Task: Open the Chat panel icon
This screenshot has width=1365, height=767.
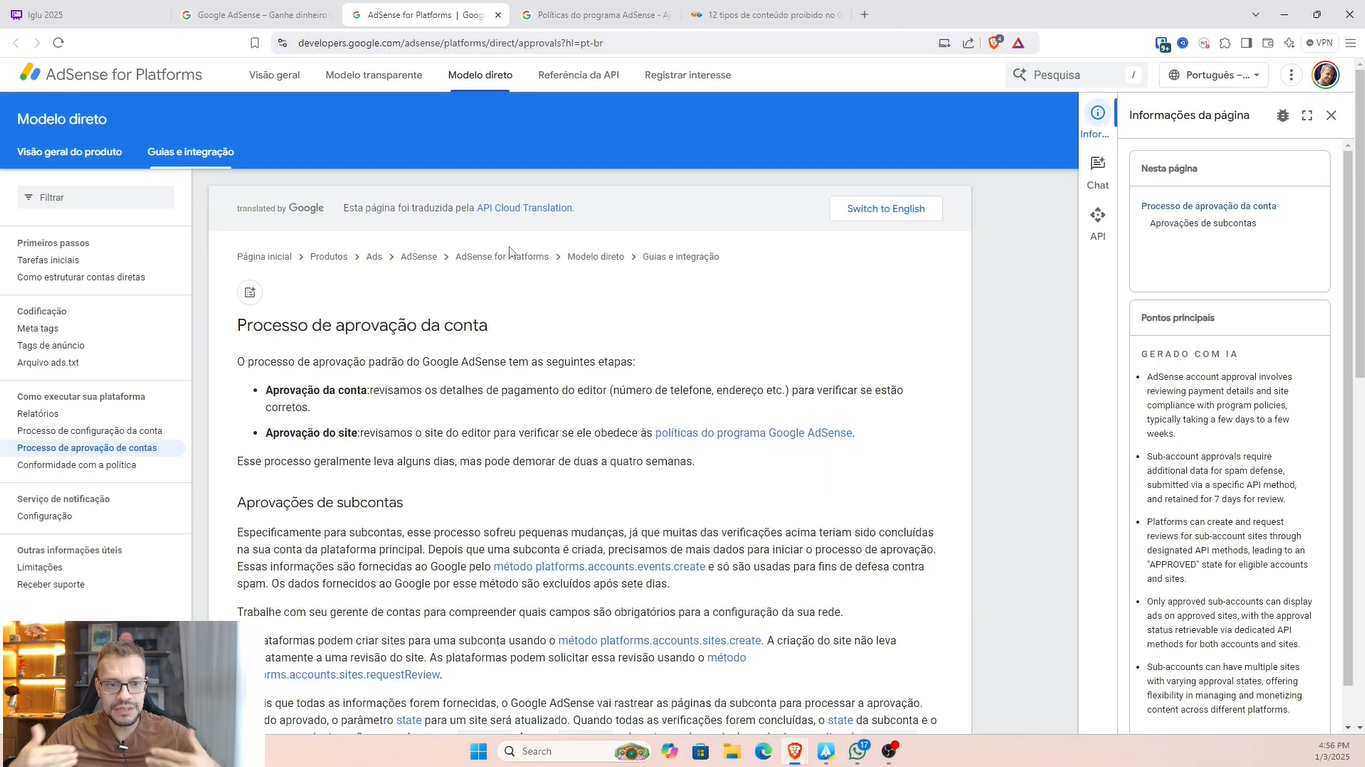Action: point(1097,171)
